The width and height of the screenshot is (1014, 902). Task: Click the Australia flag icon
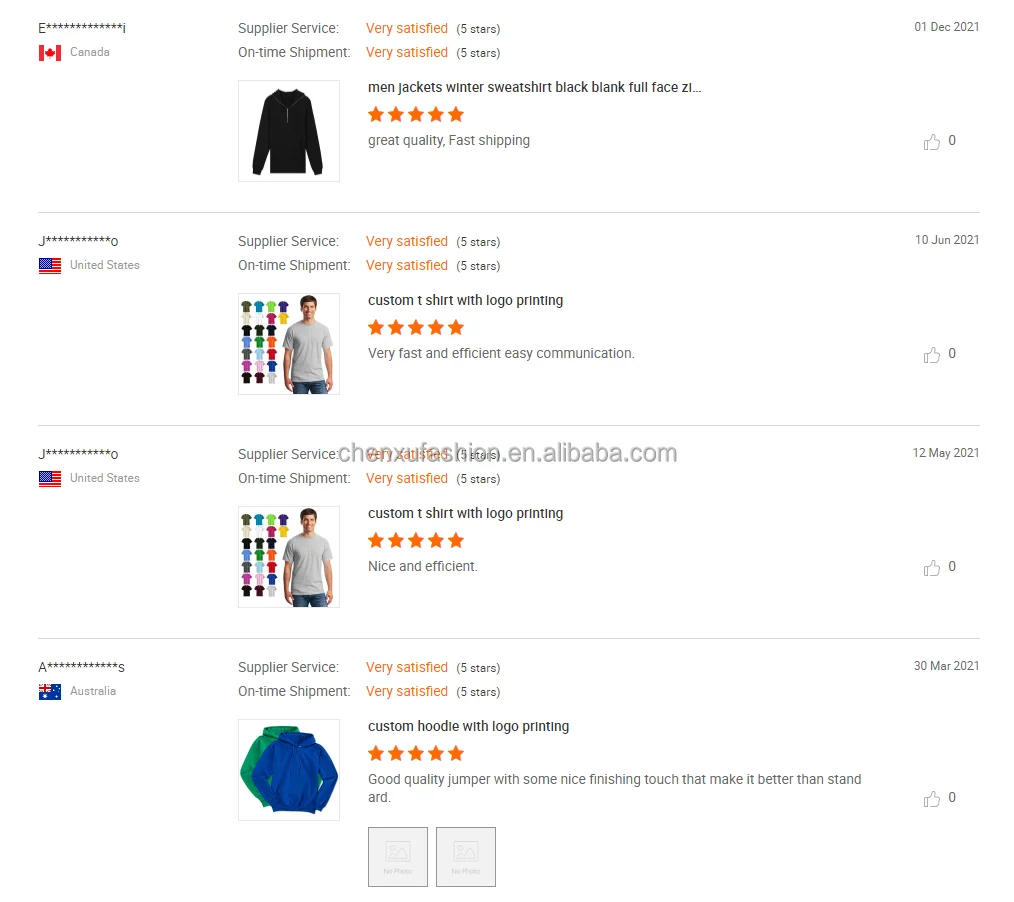click(x=50, y=692)
